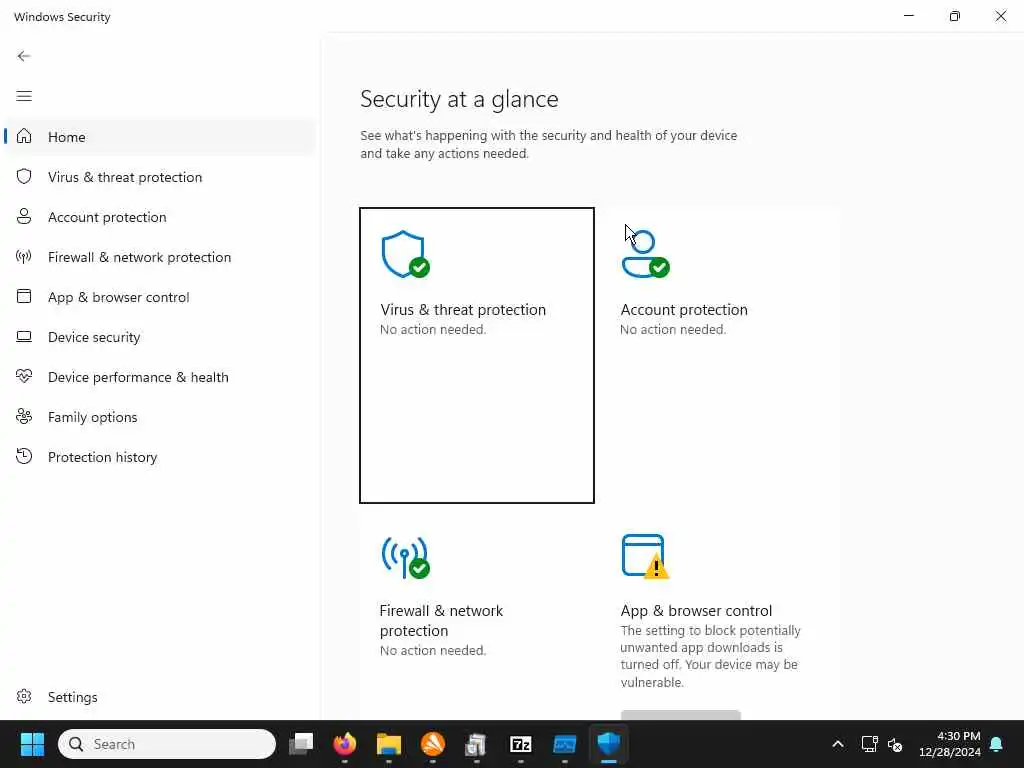The width and height of the screenshot is (1024, 768).
Task: Click the Home house icon in sidebar
Action: coord(24,136)
